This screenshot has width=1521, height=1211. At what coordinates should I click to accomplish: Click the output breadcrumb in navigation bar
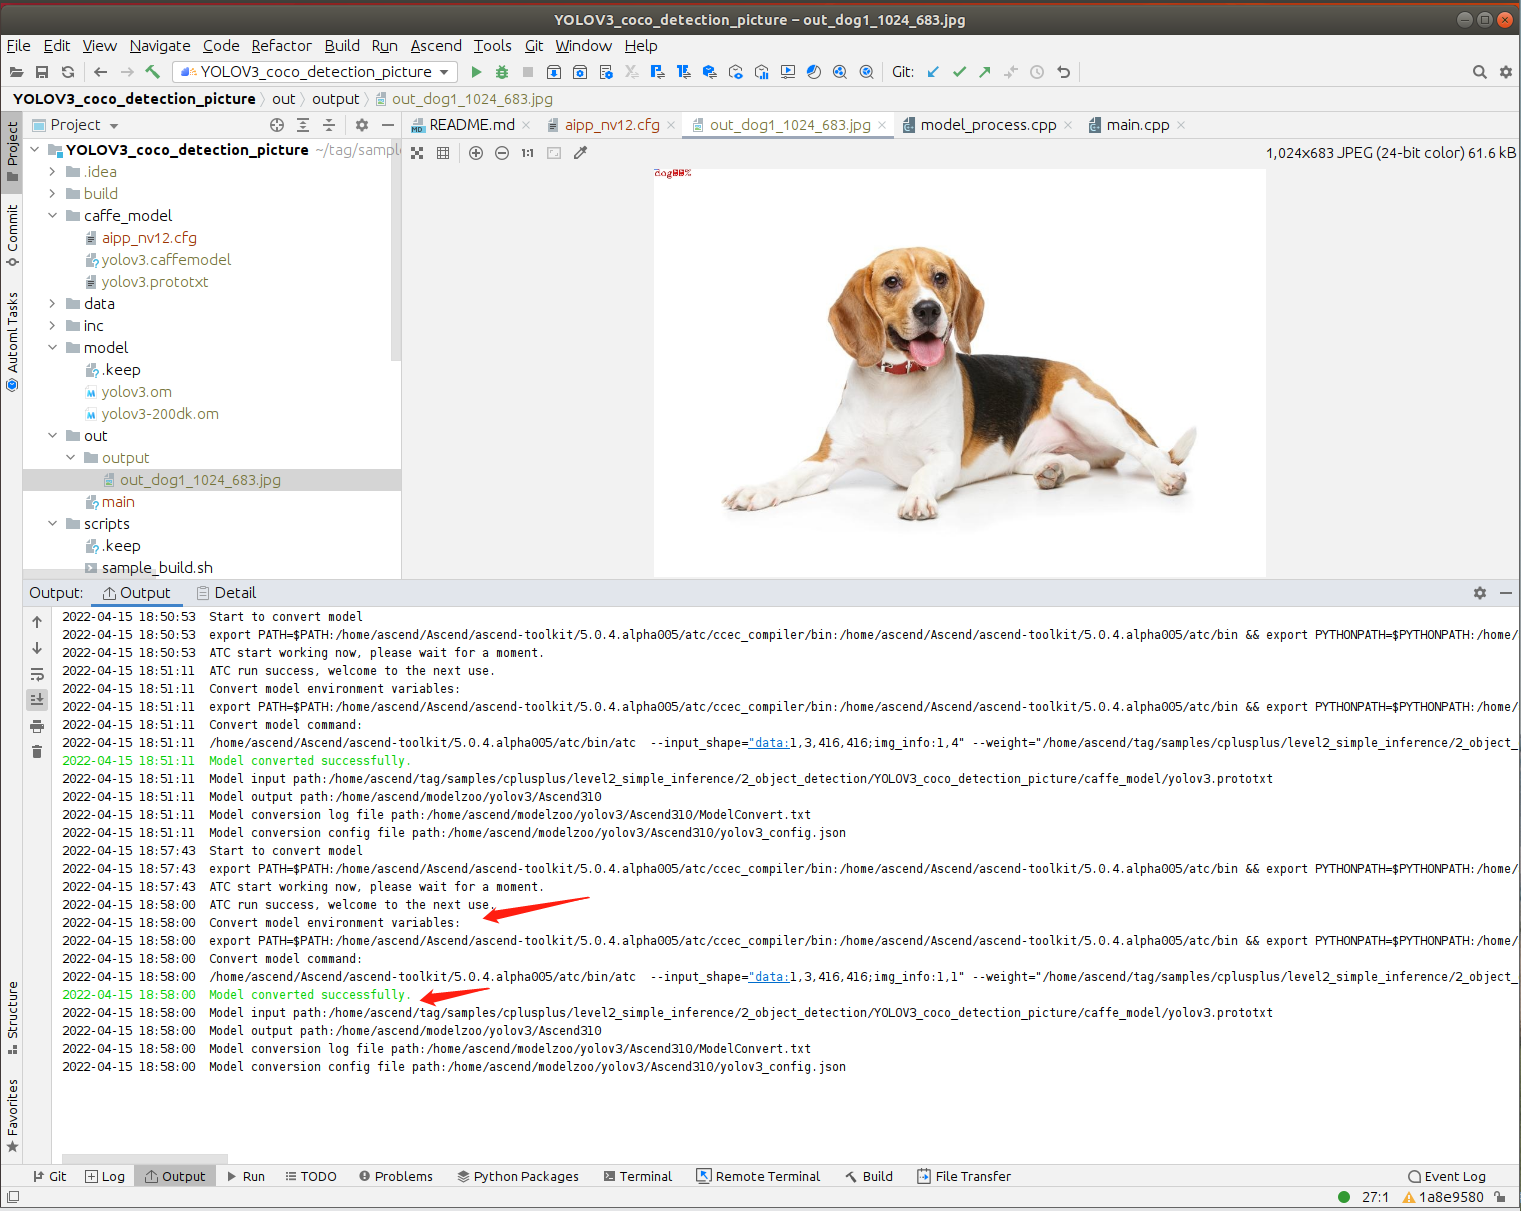[x=335, y=99]
